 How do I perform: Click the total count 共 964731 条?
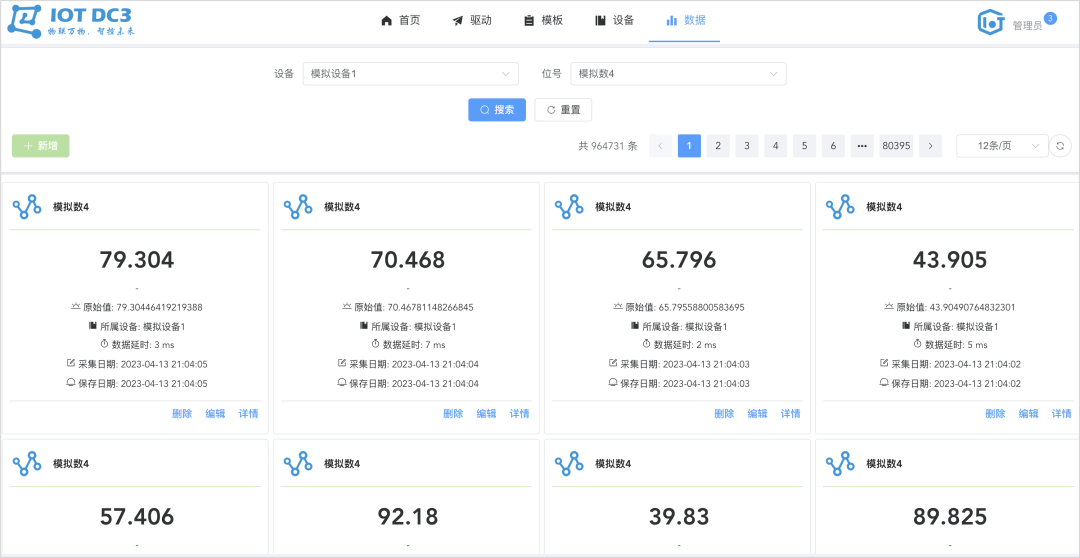click(608, 146)
